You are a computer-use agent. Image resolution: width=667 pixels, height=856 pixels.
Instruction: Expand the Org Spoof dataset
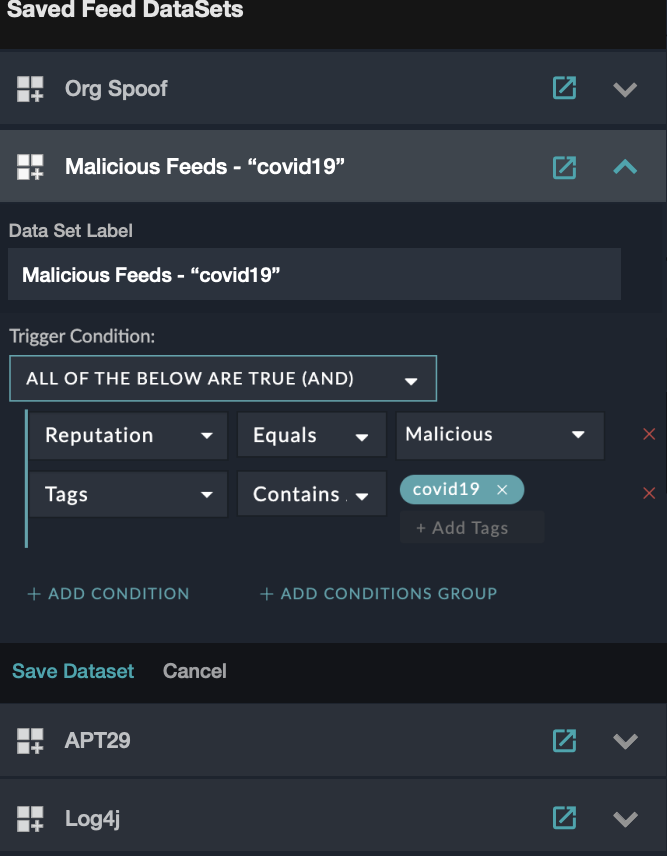coord(625,88)
